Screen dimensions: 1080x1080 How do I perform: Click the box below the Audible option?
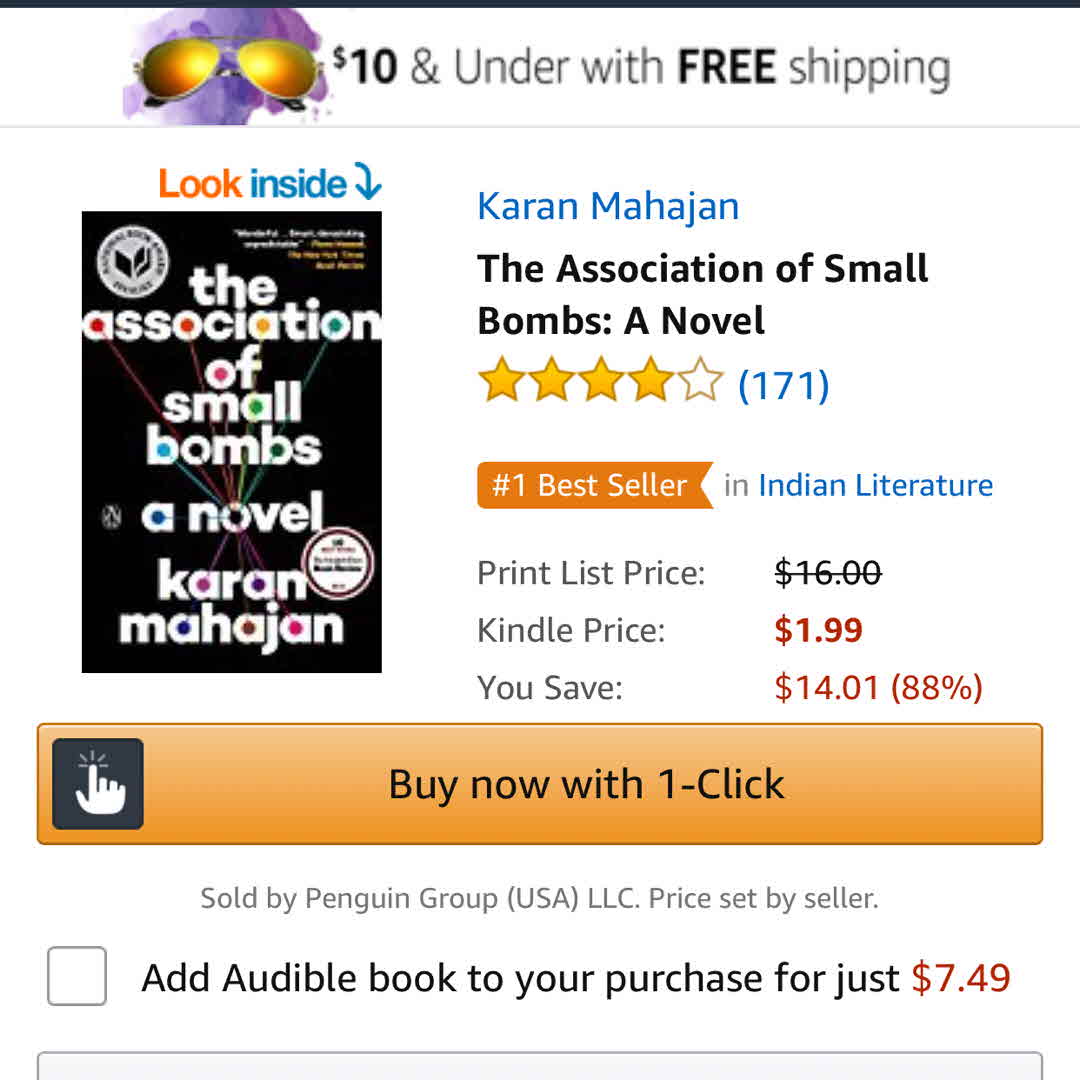point(540,1066)
